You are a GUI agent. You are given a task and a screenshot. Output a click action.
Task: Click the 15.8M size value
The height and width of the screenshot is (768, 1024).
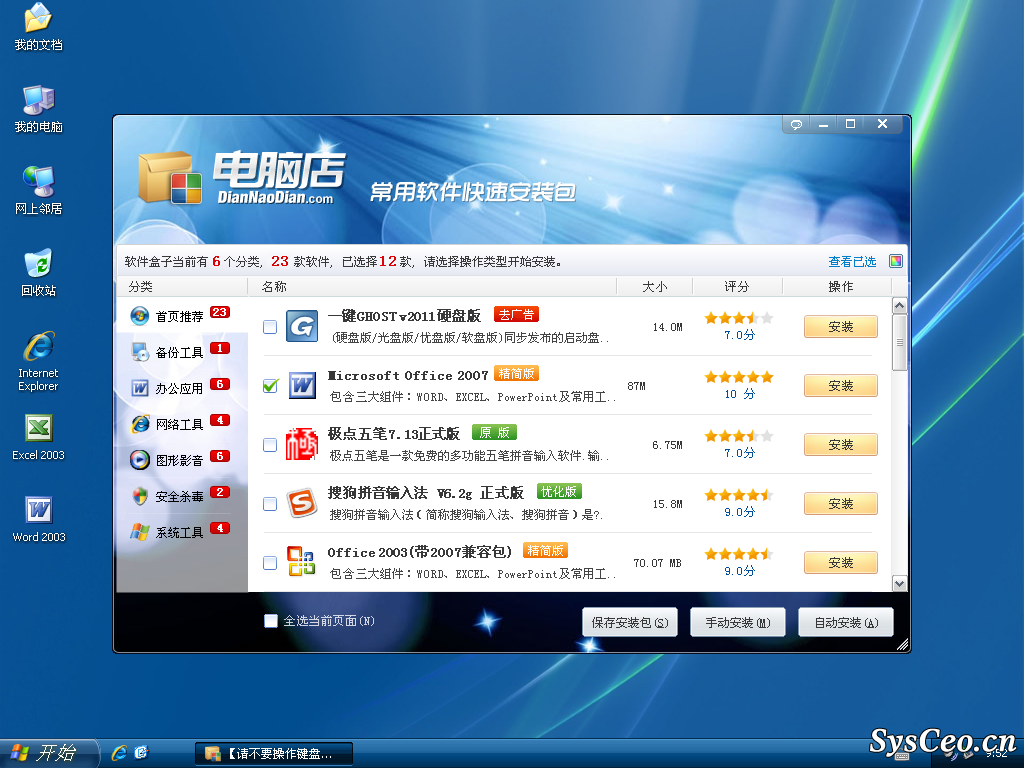[667, 504]
